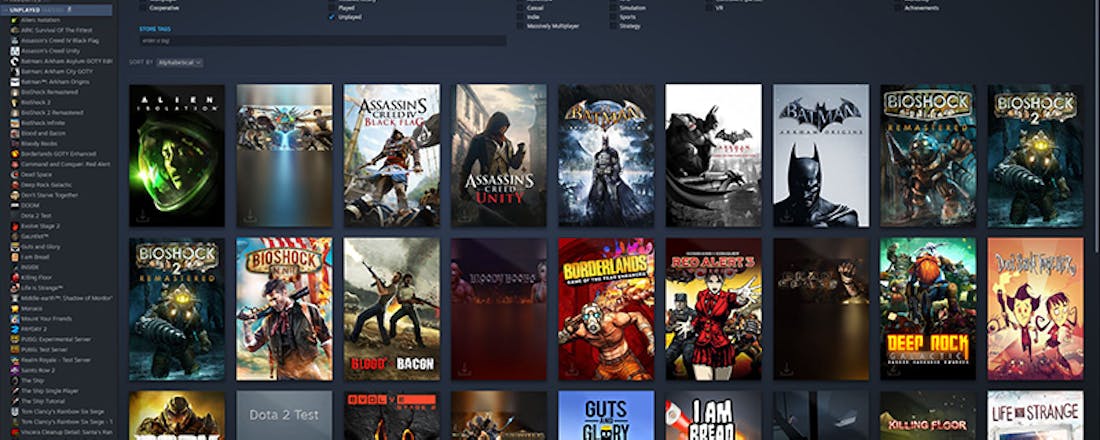
Task: Click download arrow on ARK placeholder cover
Action: click(x=250, y=216)
